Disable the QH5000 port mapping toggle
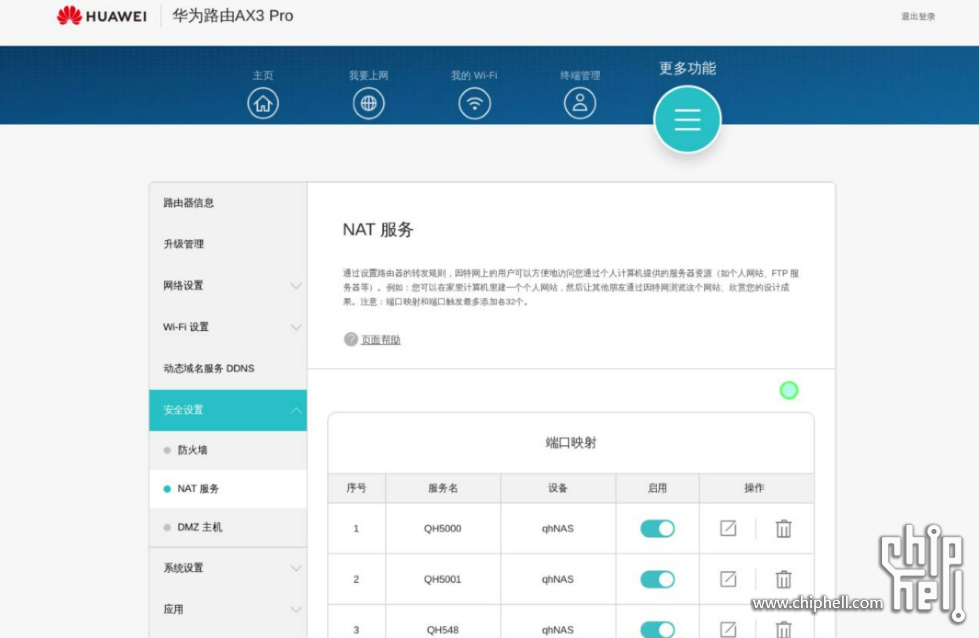Screen dimensions: 979x638 657,529
